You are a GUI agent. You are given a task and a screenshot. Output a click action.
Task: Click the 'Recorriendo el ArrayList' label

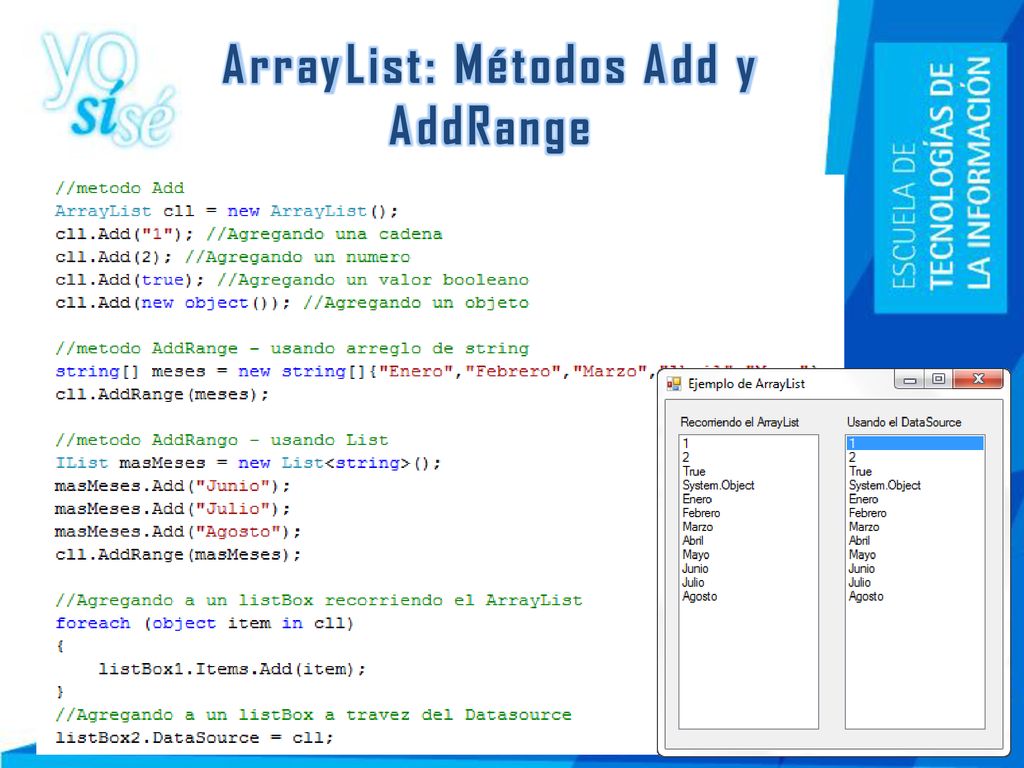pos(739,423)
